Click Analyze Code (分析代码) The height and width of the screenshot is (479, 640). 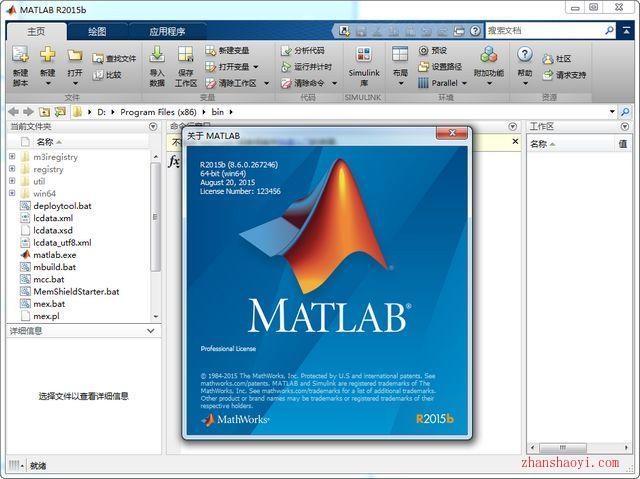[x=302, y=51]
